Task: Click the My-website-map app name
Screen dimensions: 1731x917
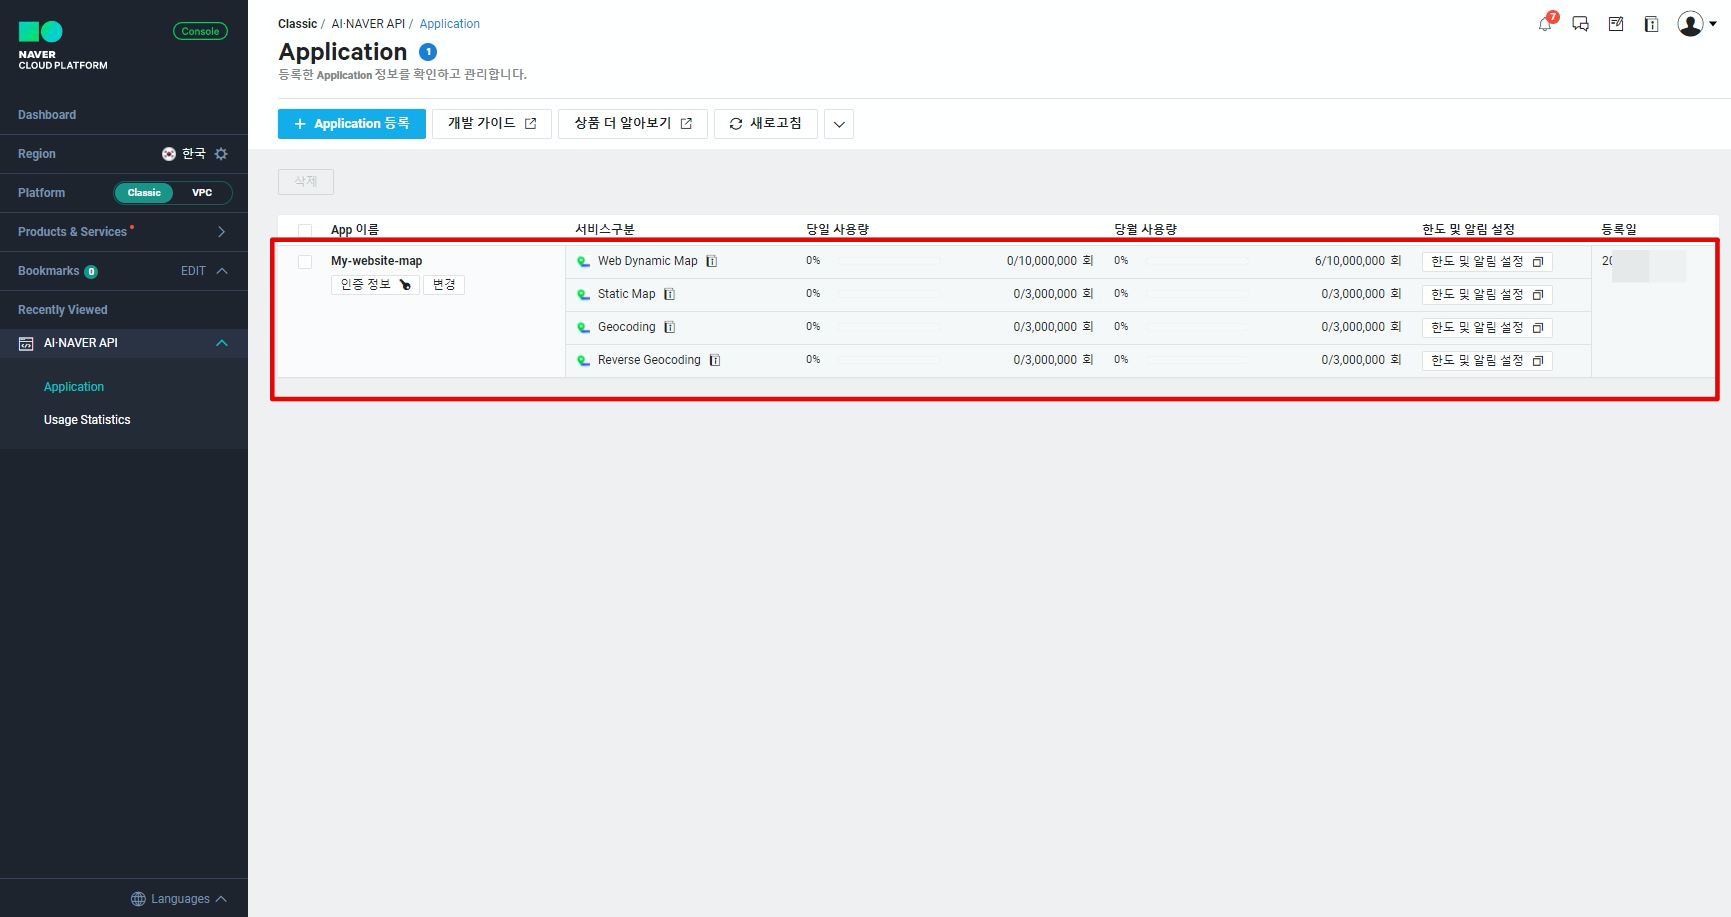Action: coord(377,261)
